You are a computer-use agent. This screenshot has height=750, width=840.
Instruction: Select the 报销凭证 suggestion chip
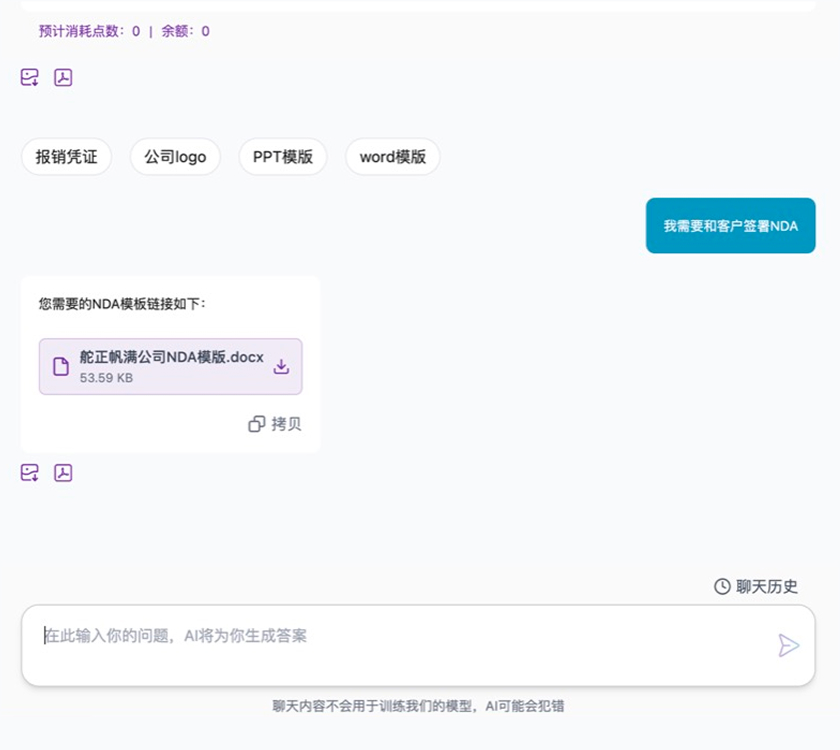pyautogui.click(x=67, y=157)
